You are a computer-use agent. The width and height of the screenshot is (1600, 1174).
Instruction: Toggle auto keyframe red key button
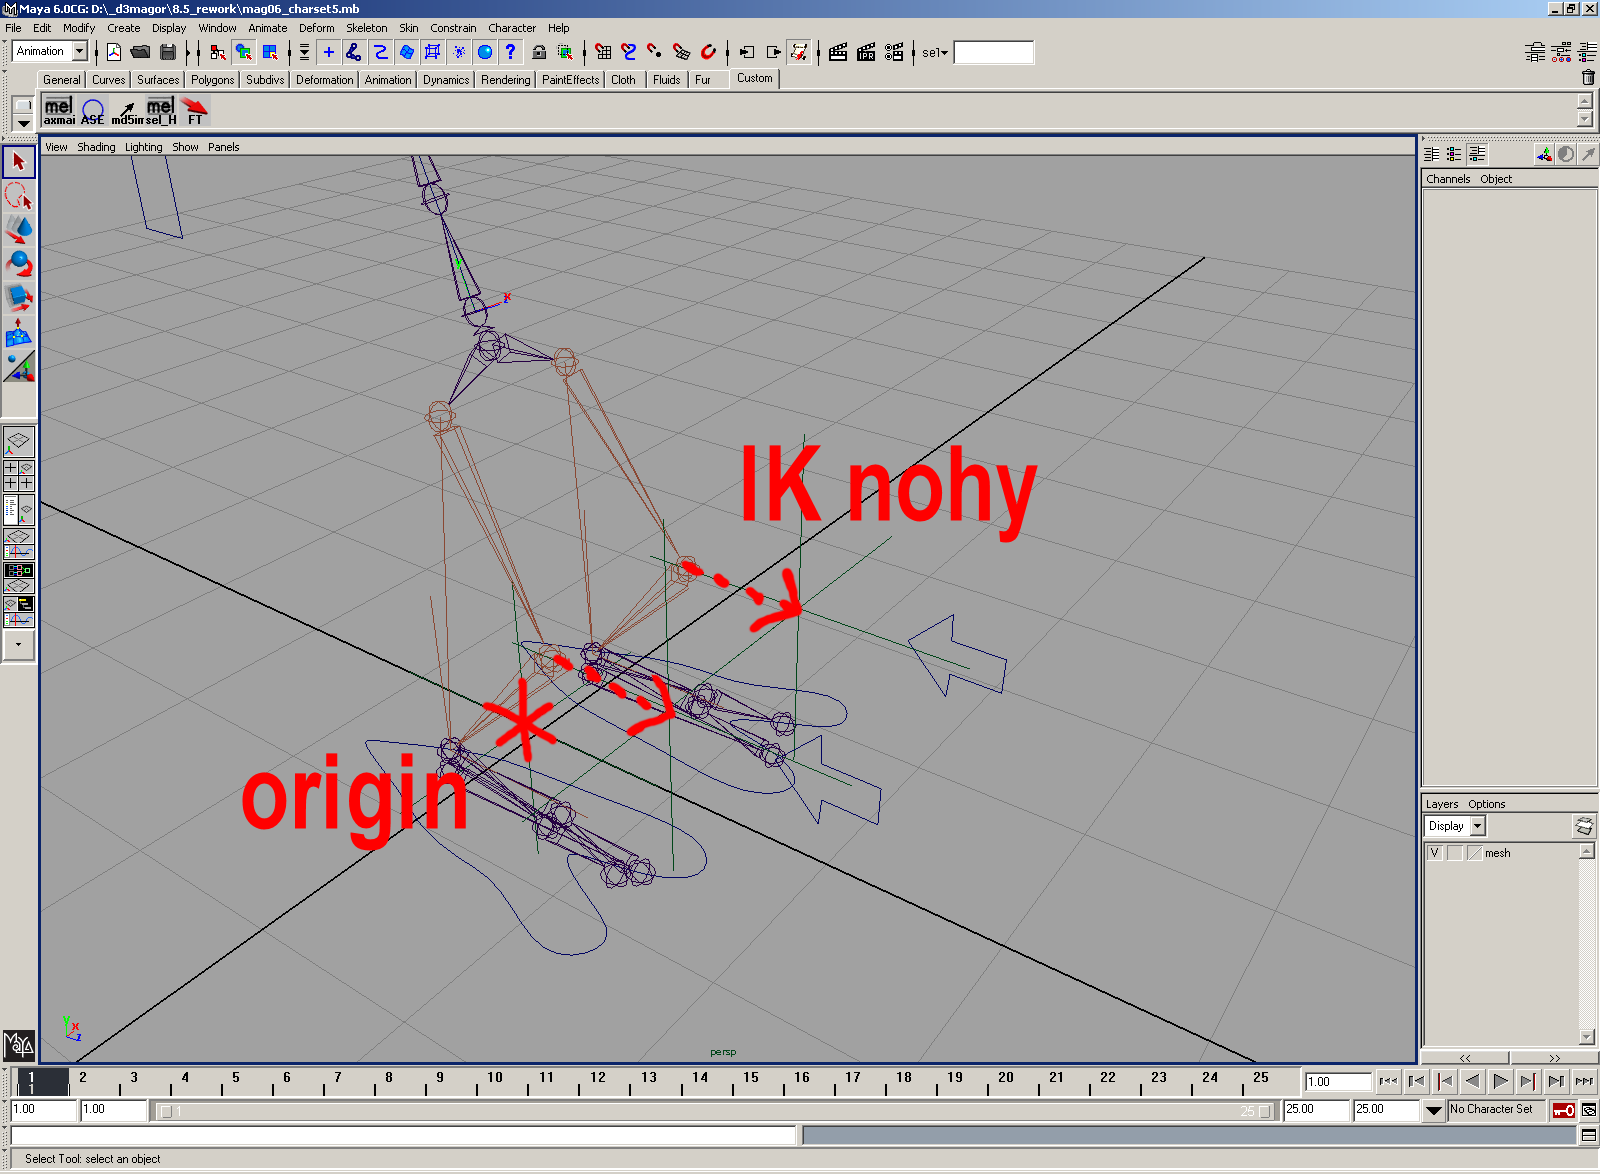click(x=1563, y=1110)
